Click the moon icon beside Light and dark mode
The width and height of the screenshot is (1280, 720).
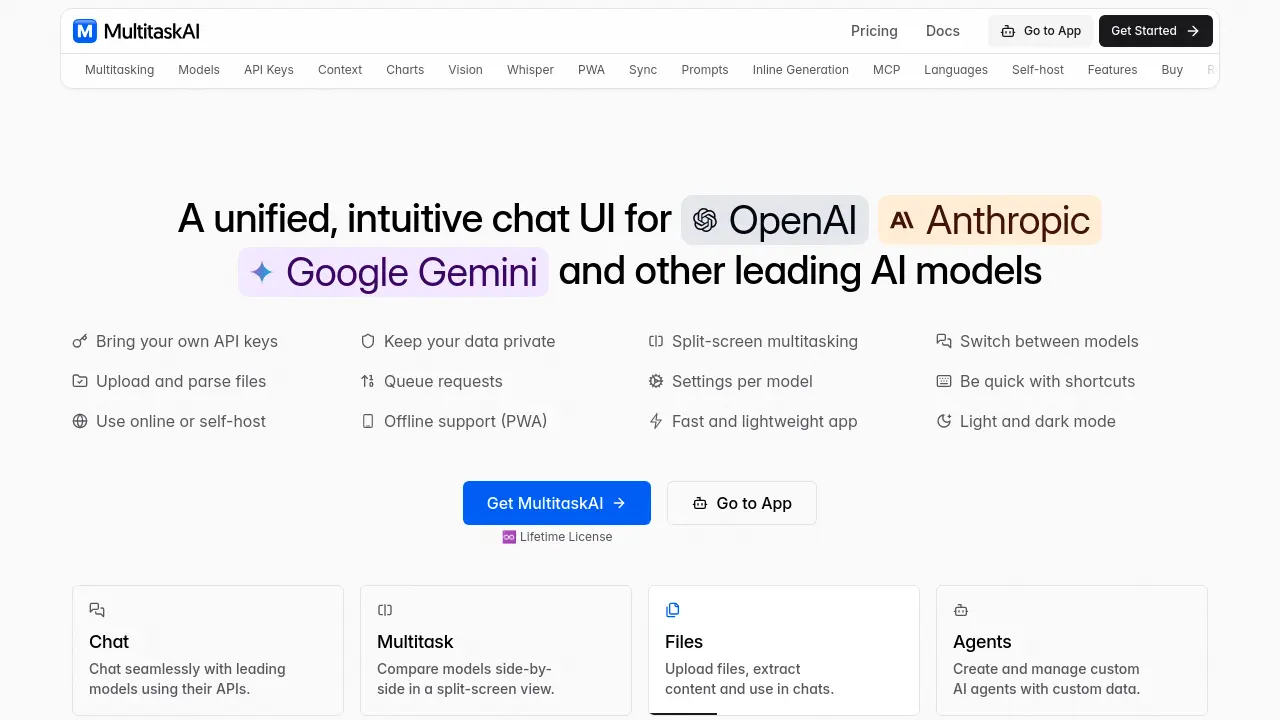coord(944,421)
